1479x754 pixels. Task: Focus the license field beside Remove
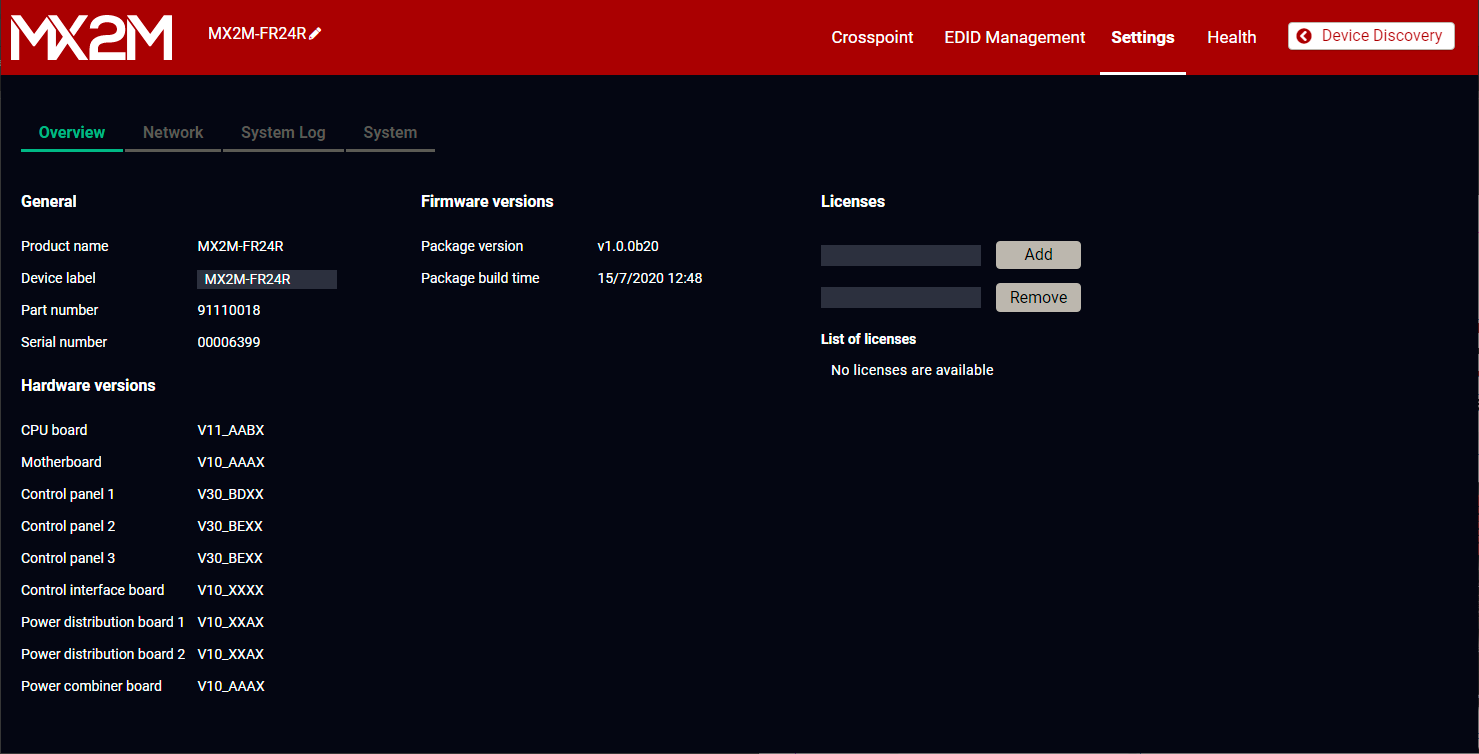click(901, 297)
